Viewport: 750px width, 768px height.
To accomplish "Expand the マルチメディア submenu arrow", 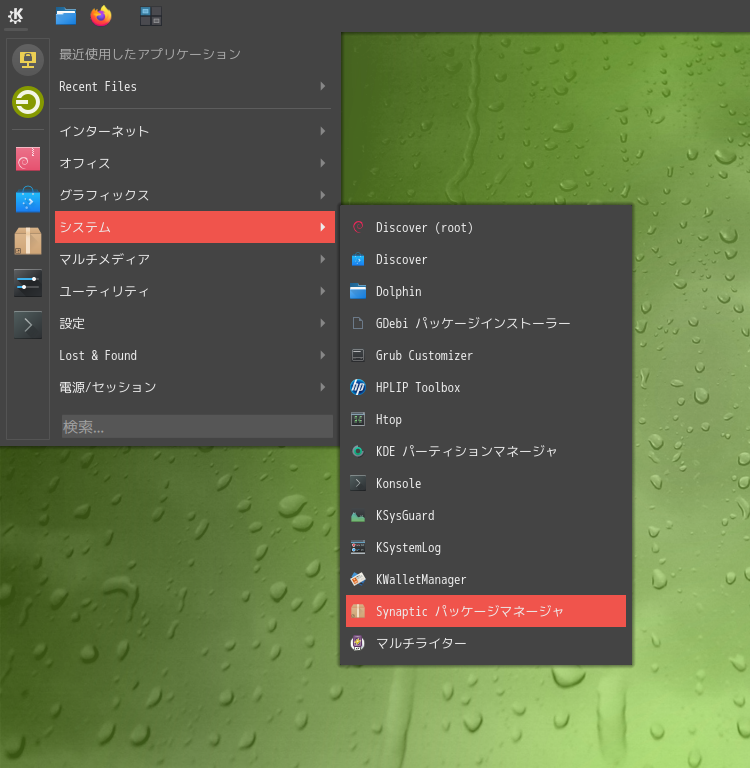I will (x=322, y=259).
